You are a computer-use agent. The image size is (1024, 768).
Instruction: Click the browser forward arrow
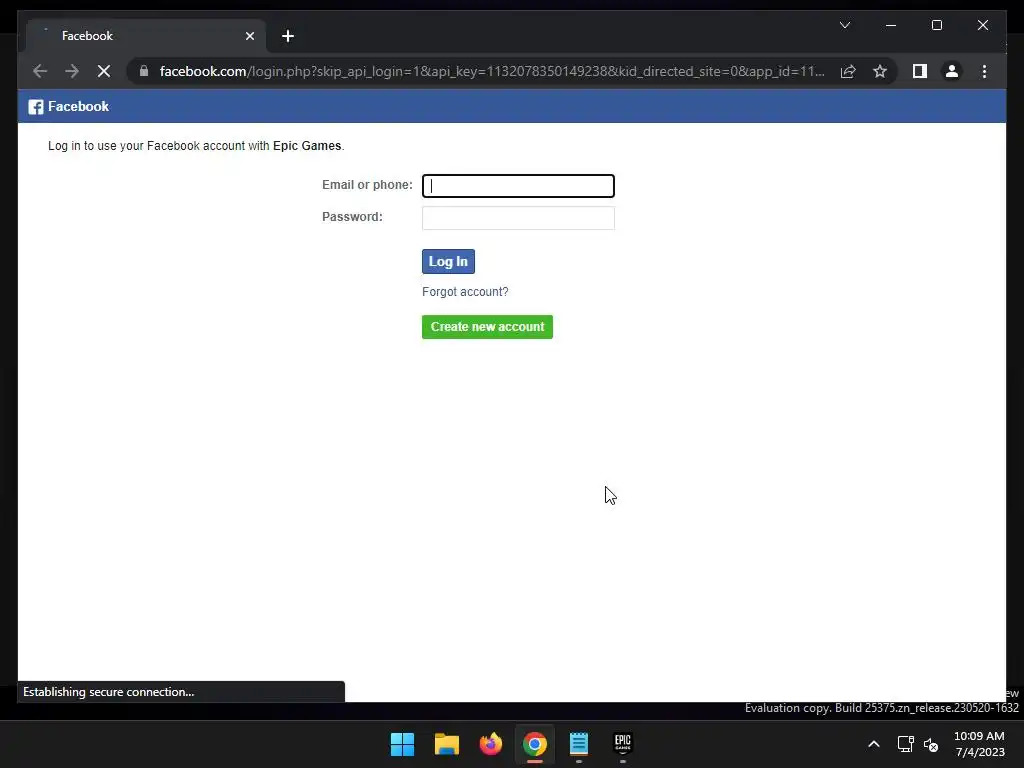(x=72, y=71)
